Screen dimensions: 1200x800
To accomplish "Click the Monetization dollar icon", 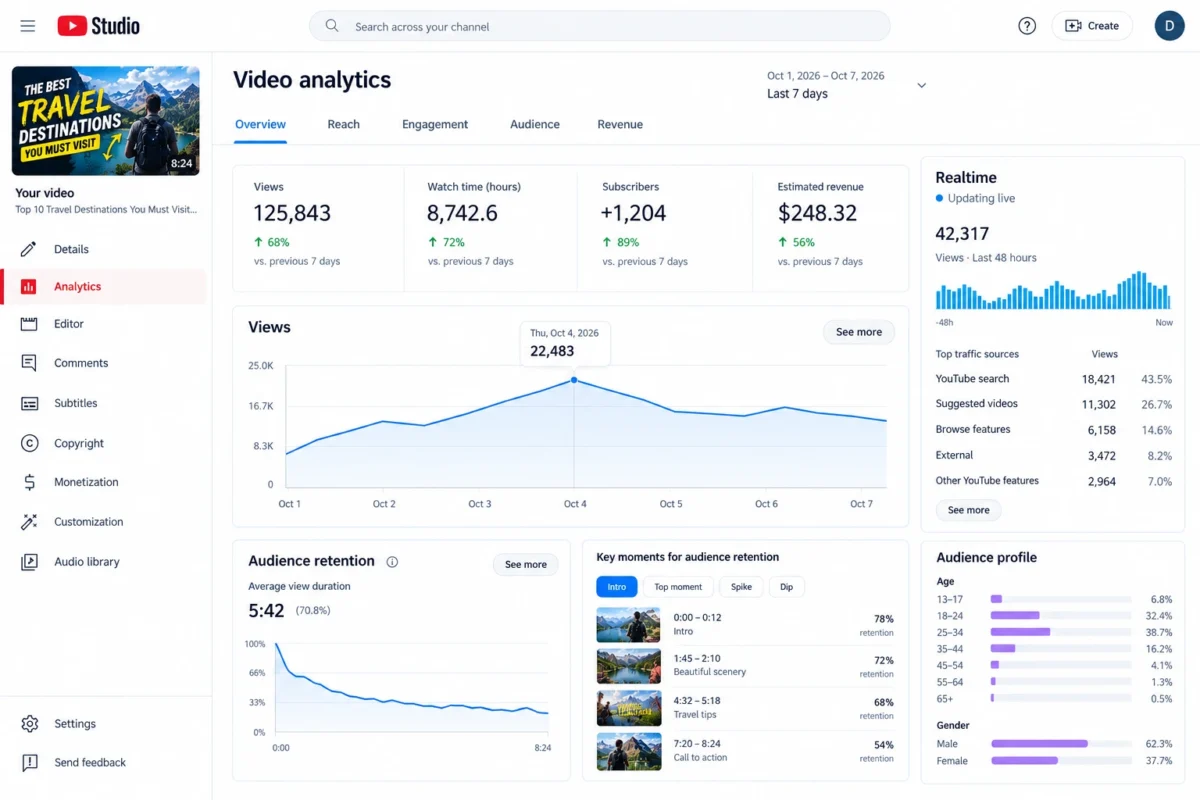I will point(29,482).
